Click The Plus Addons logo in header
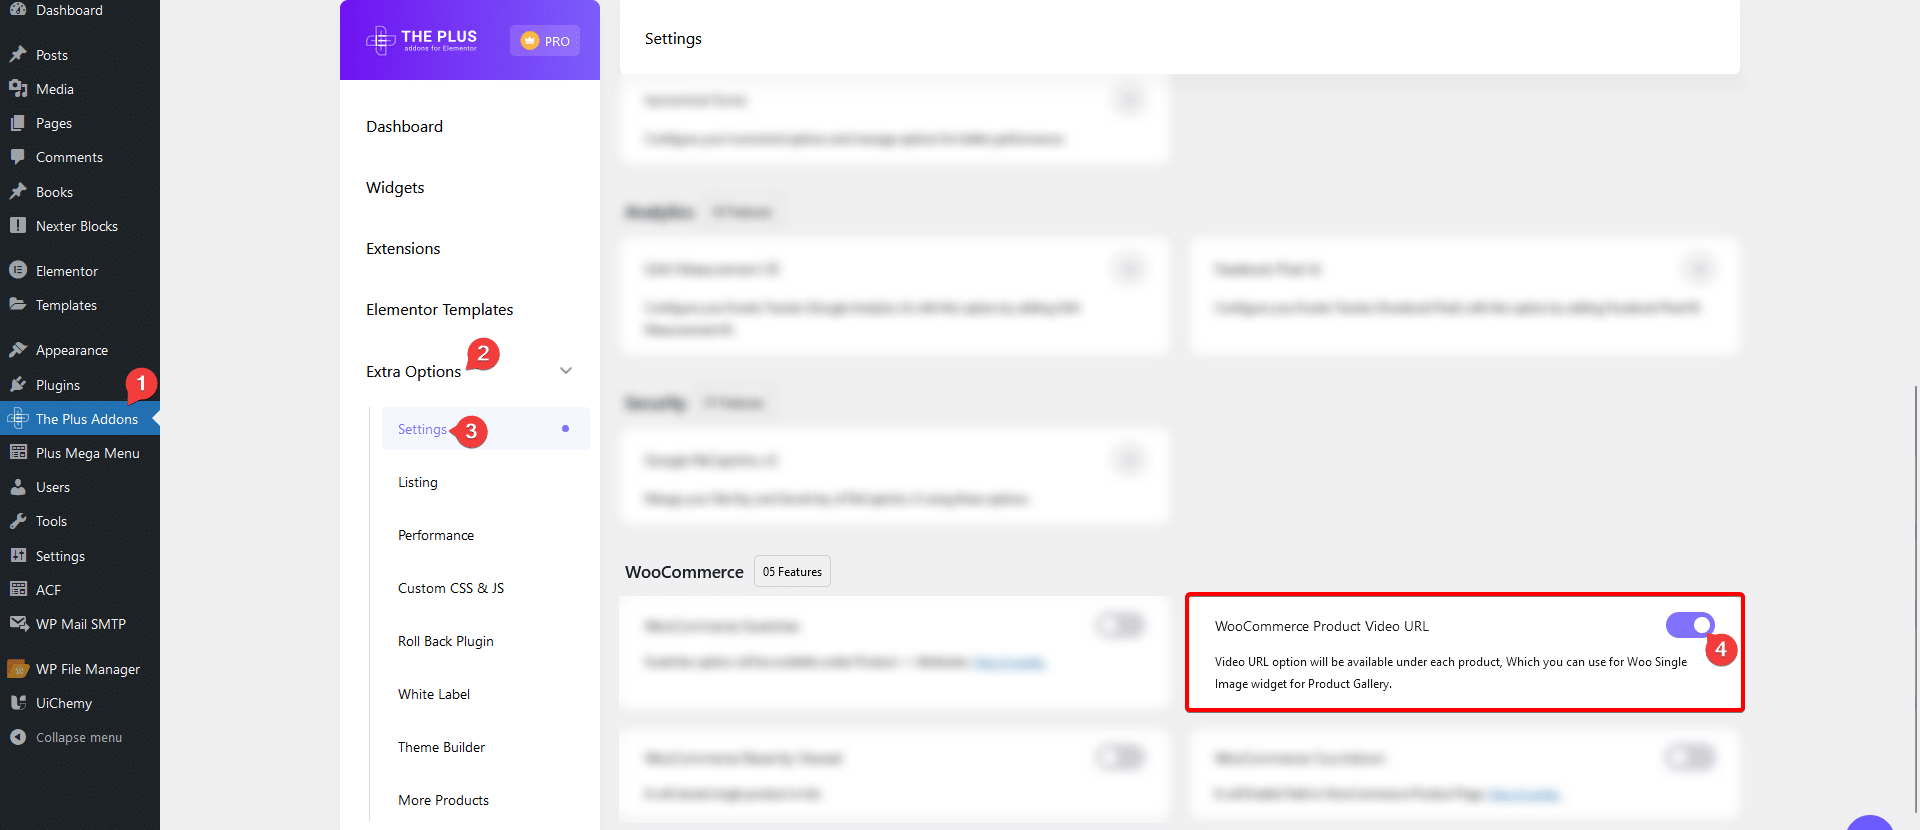This screenshot has width=1920, height=830. pos(421,40)
